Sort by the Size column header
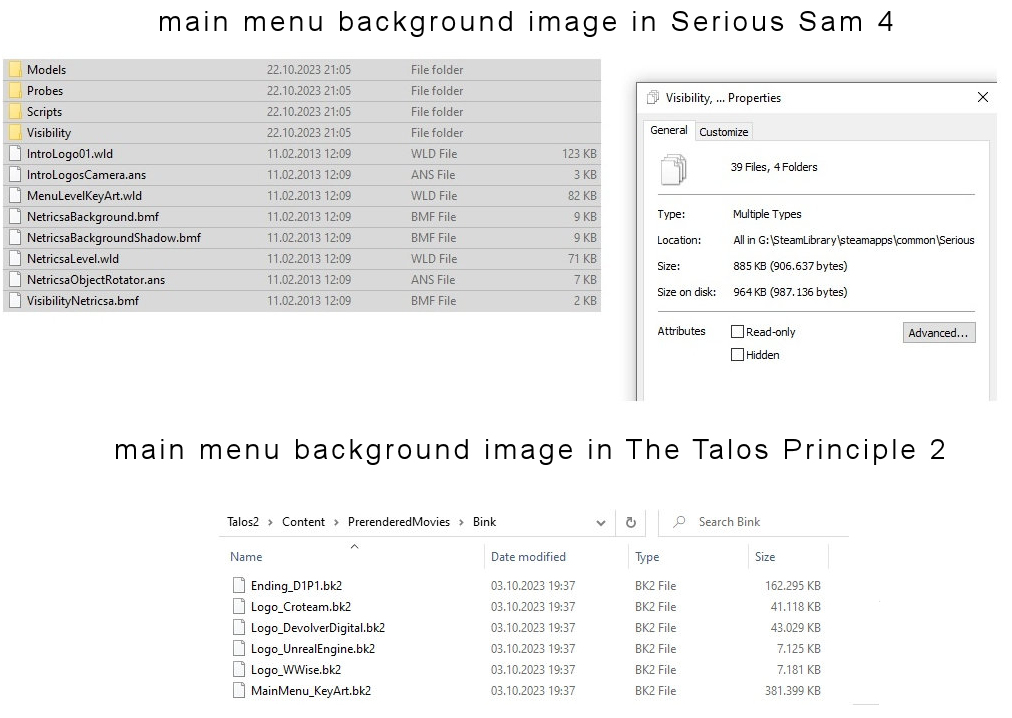The width and height of the screenshot is (1012, 718). click(x=765, y=557)
